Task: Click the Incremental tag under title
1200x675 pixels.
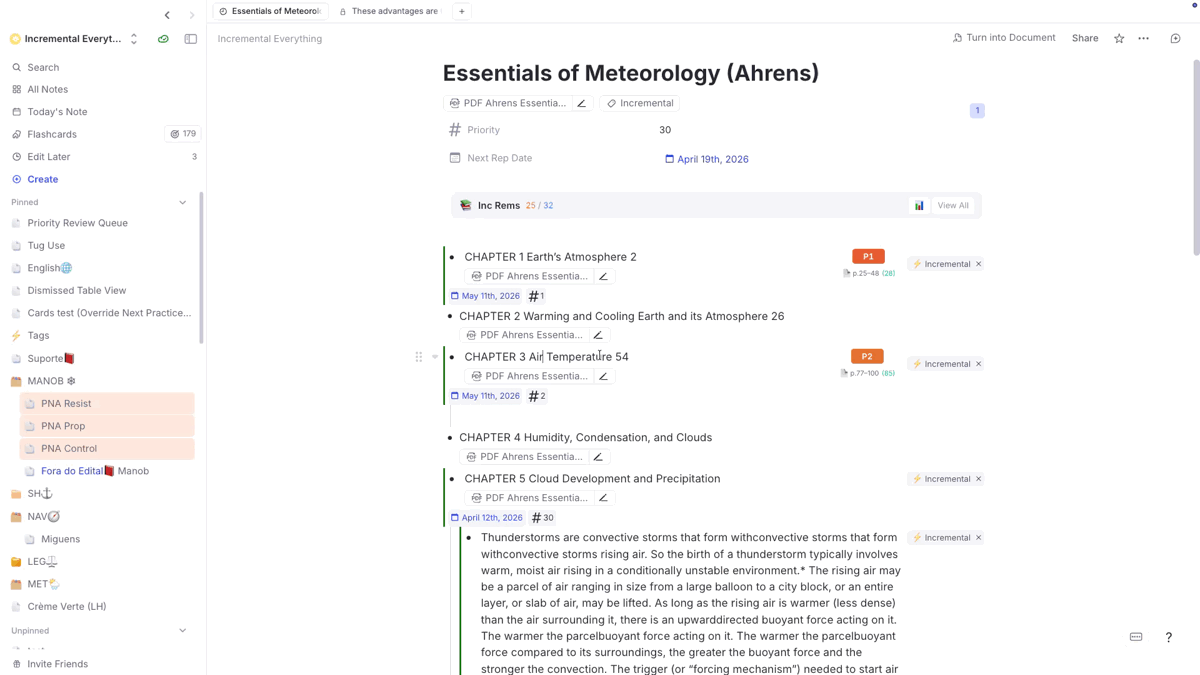Action: click(640, 103)
